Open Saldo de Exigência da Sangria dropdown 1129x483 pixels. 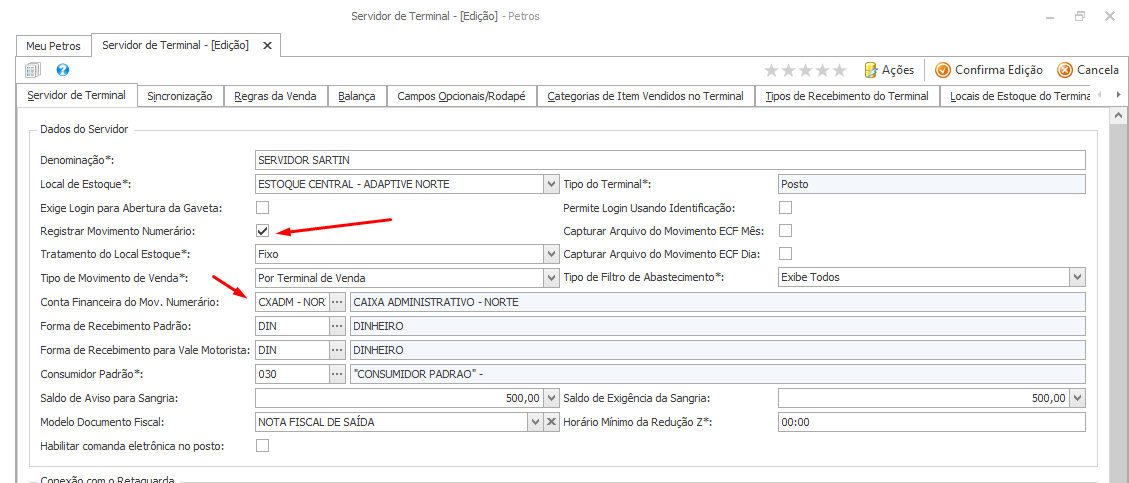[x=1077, y=398]
